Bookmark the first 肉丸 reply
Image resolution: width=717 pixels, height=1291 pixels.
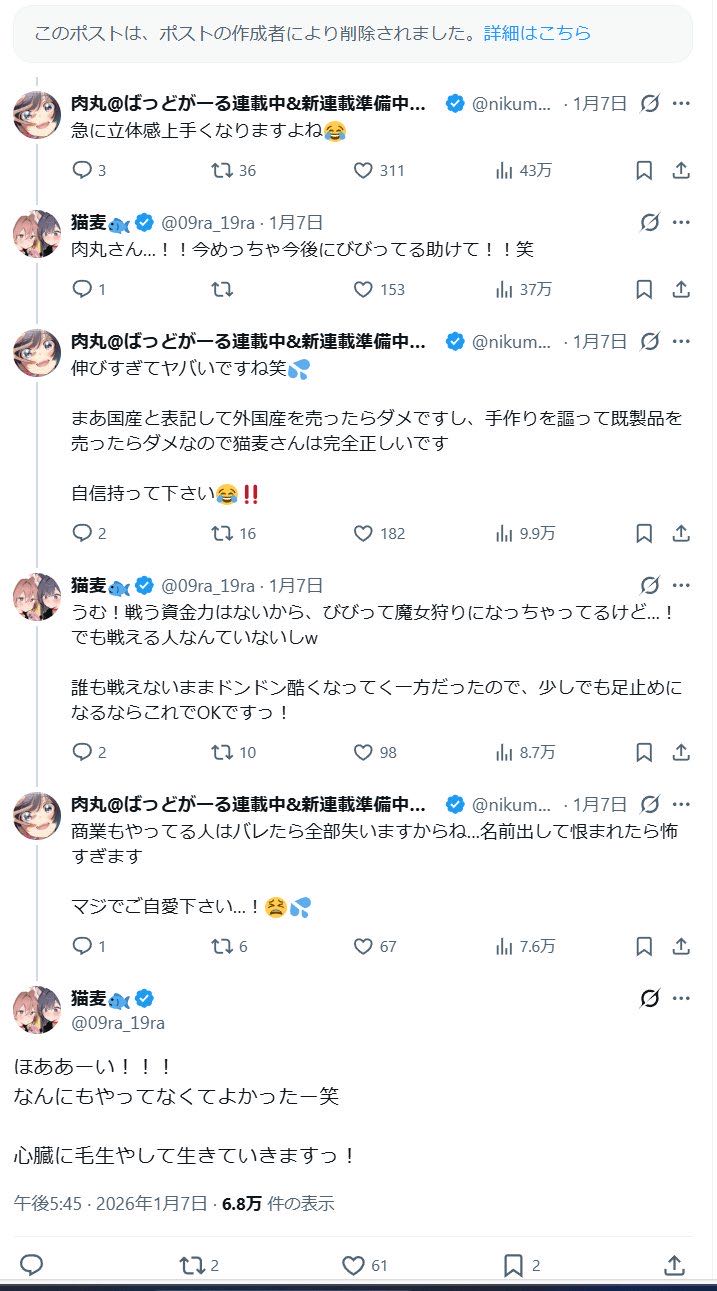pos(645,170)
